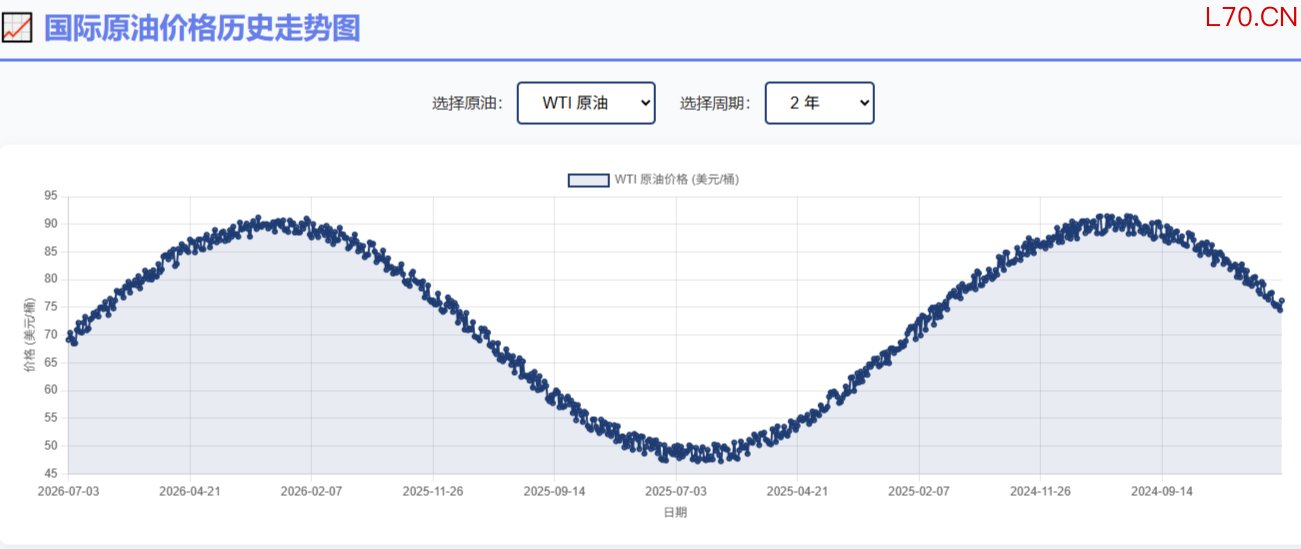Open the 选择原油 dropdown showing WTI 原油
Viewport: 1301px width, 549px height.
(586, 103)
